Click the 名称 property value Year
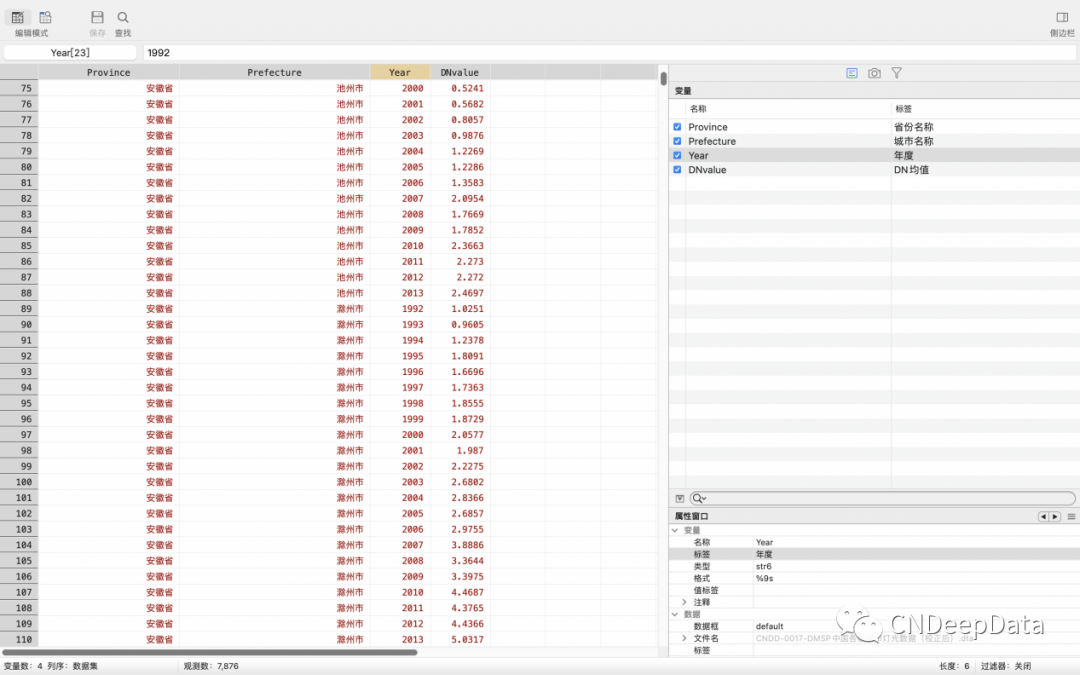Viewport: 1080px width, 675px height. point(764,542)
